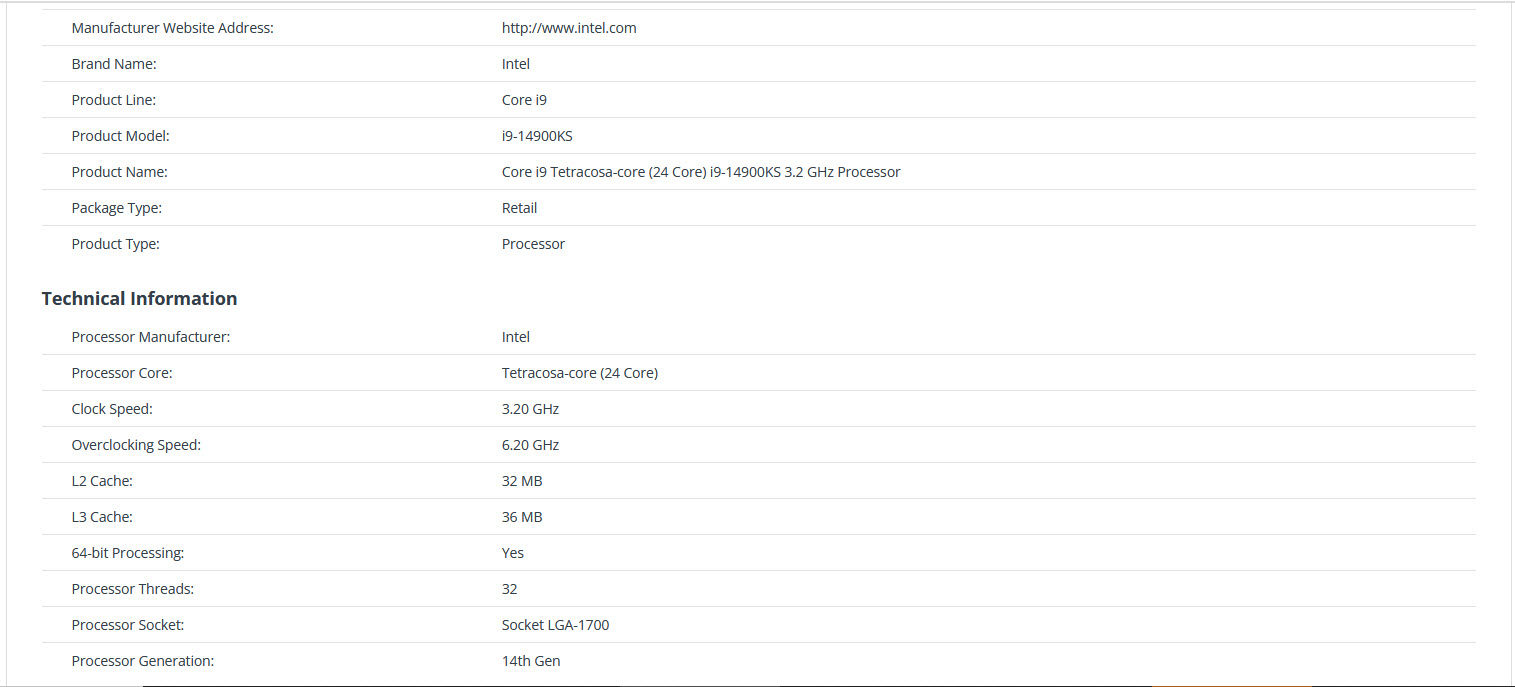Click the Processor Manufacturer value 'Intel'

coord(516,337)
